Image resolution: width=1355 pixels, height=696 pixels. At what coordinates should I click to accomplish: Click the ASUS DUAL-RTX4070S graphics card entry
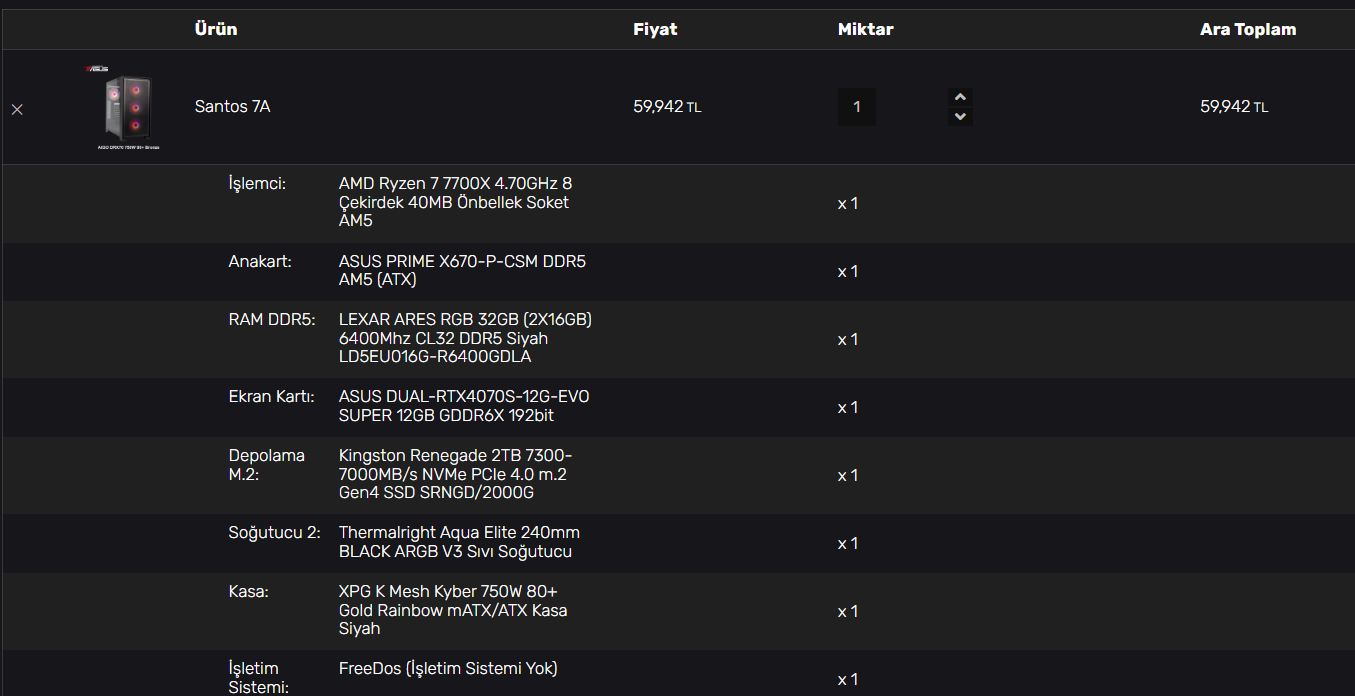point(463,406)
